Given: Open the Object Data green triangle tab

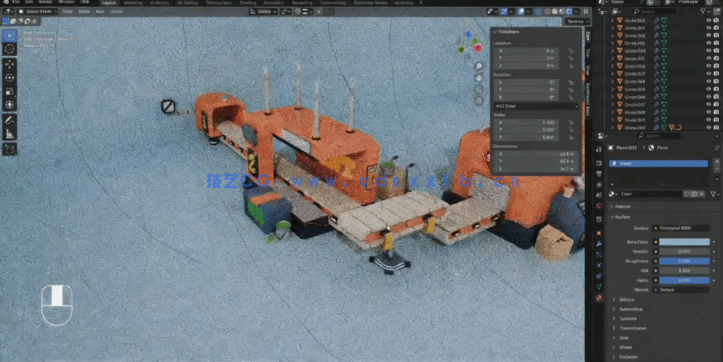Looking at the screenshot, I should coord(599,286).
